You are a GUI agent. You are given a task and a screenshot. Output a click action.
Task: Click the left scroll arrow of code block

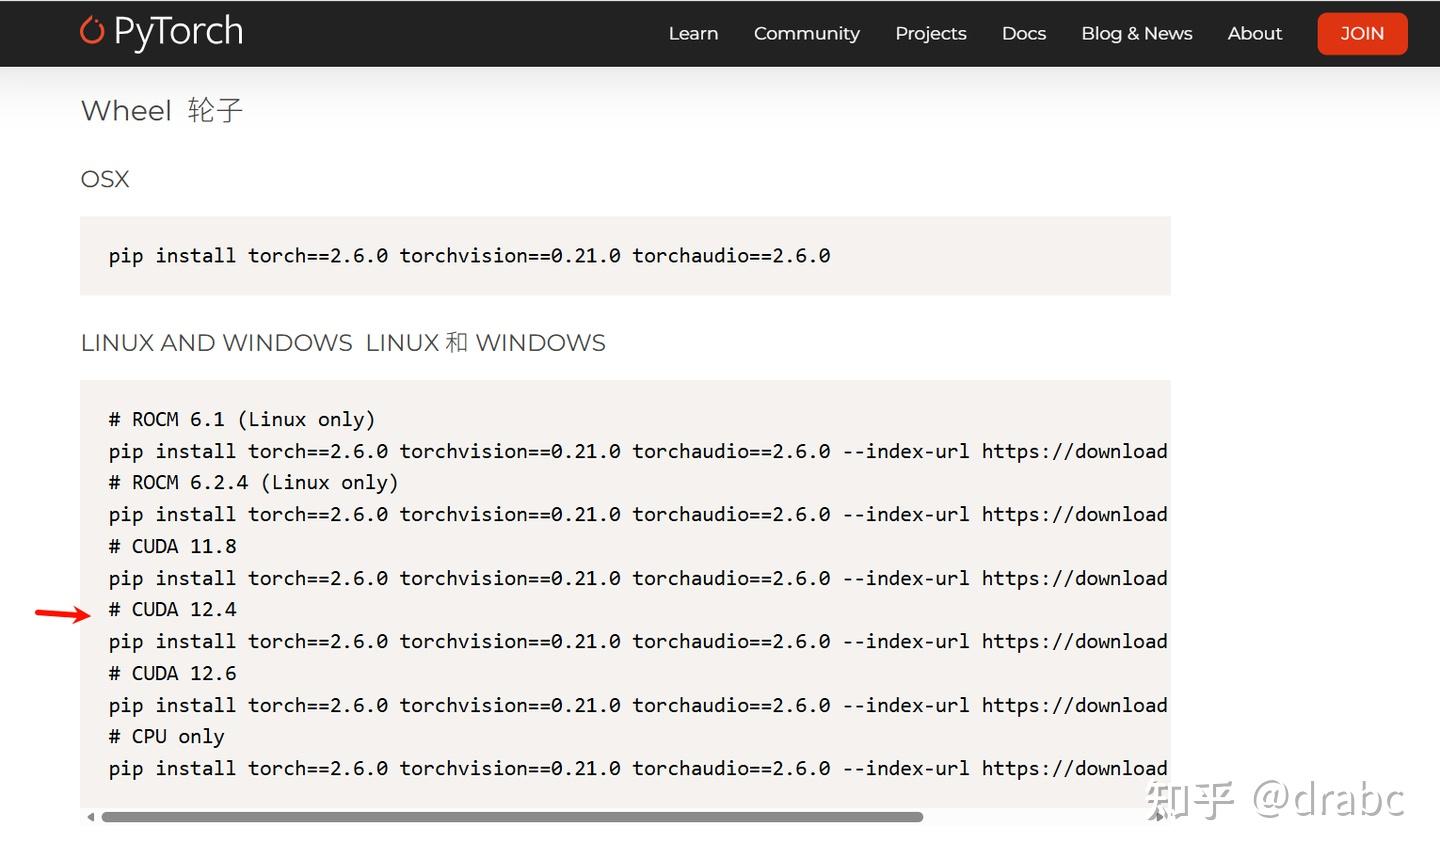point(91,817)
